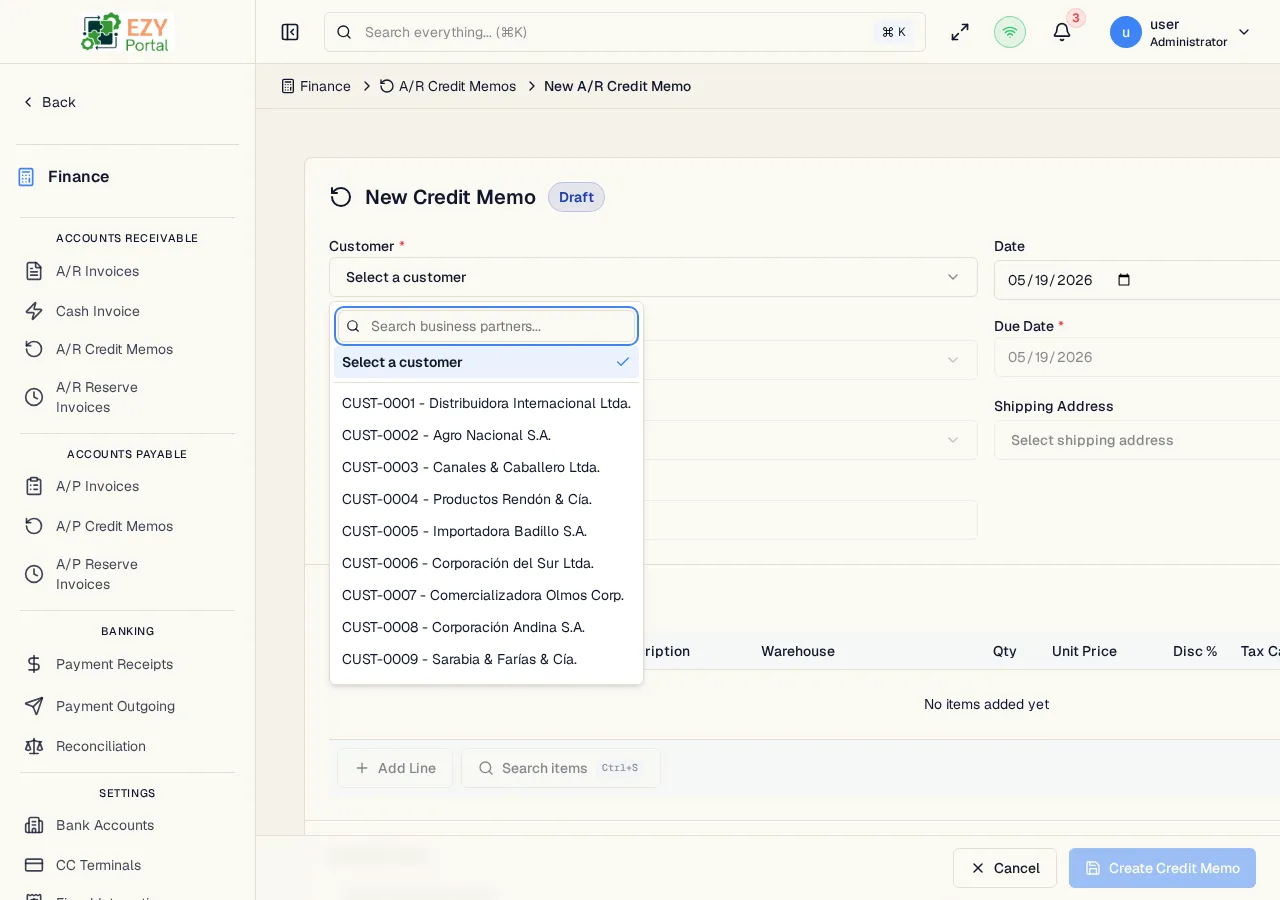Open CC Terminals in sidebar
Screen dimensions: 1280x900
coord(98,865)
